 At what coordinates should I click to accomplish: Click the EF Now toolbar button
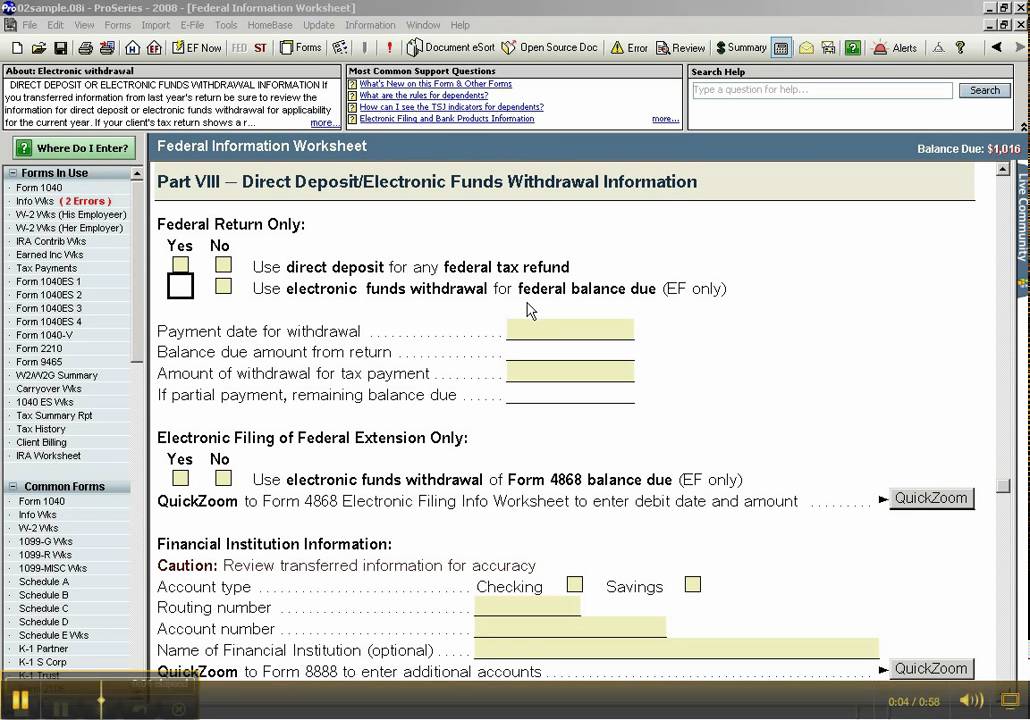point(196,48)
